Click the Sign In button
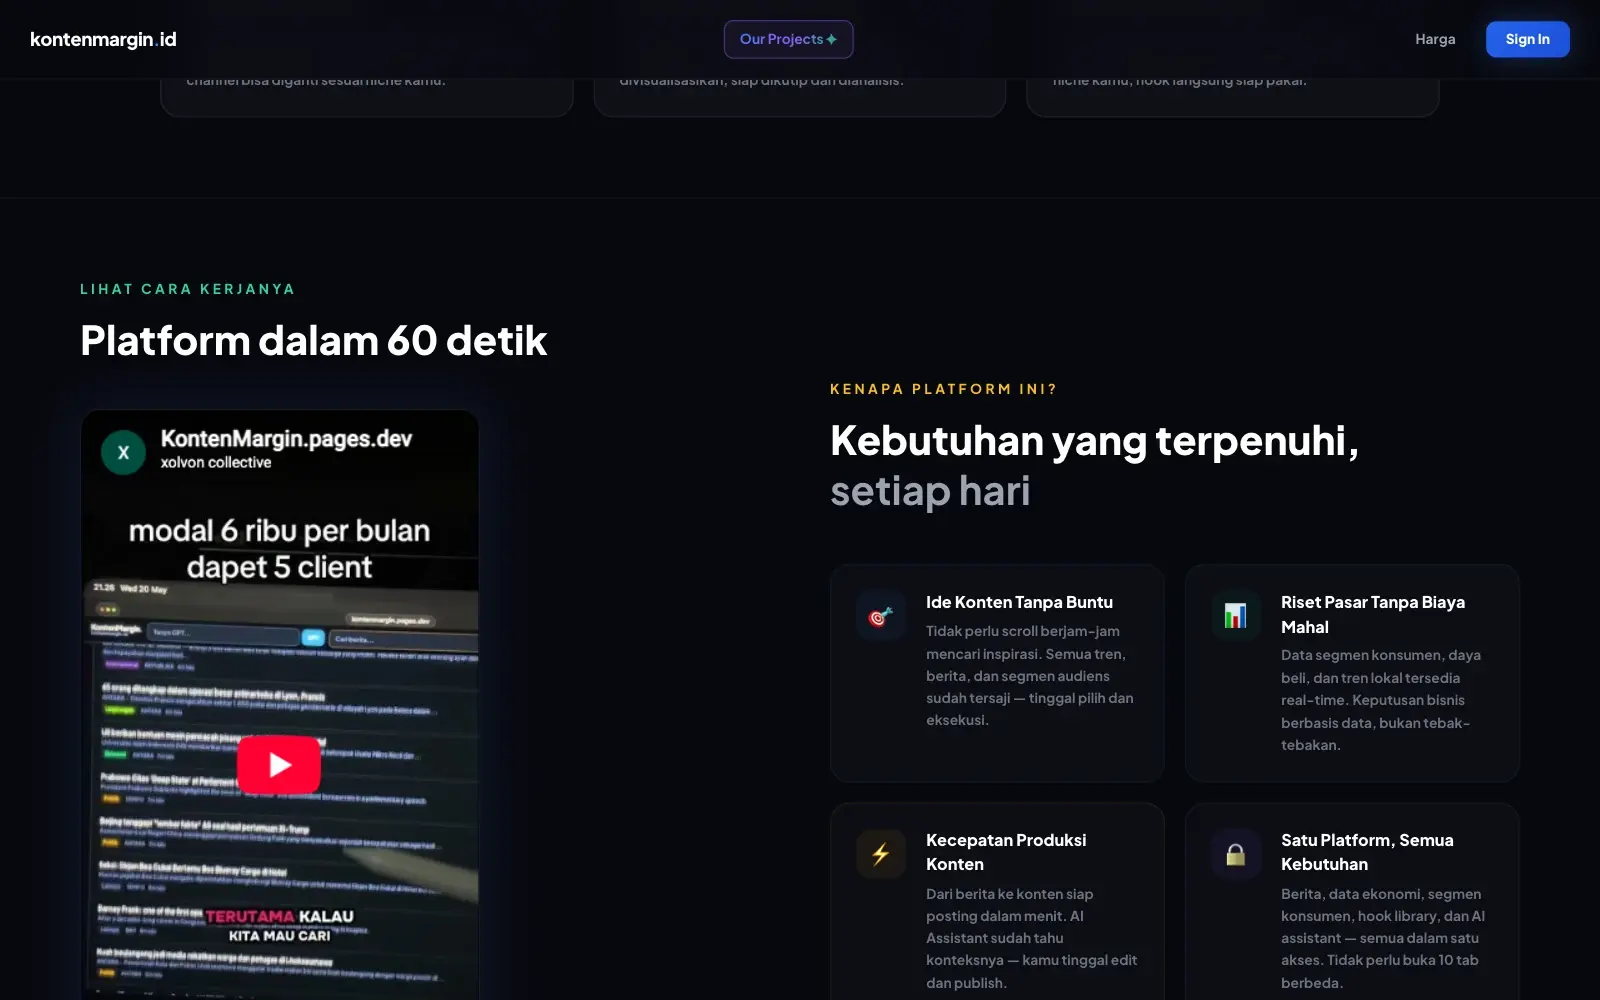The height and width of the screenshot is (1000, 1600). click(x=1527, y=39)
